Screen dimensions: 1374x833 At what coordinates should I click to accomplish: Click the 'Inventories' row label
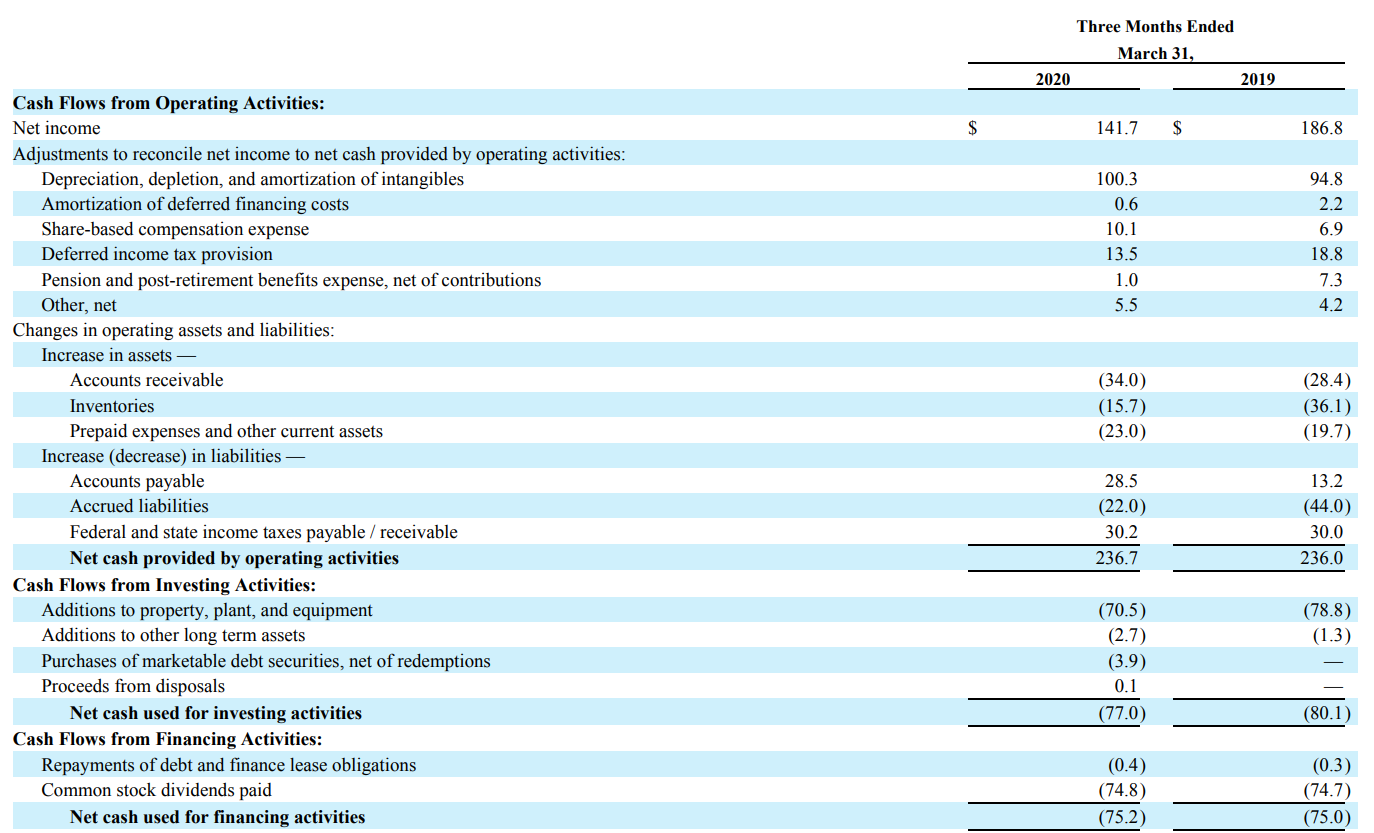point(112,406)
